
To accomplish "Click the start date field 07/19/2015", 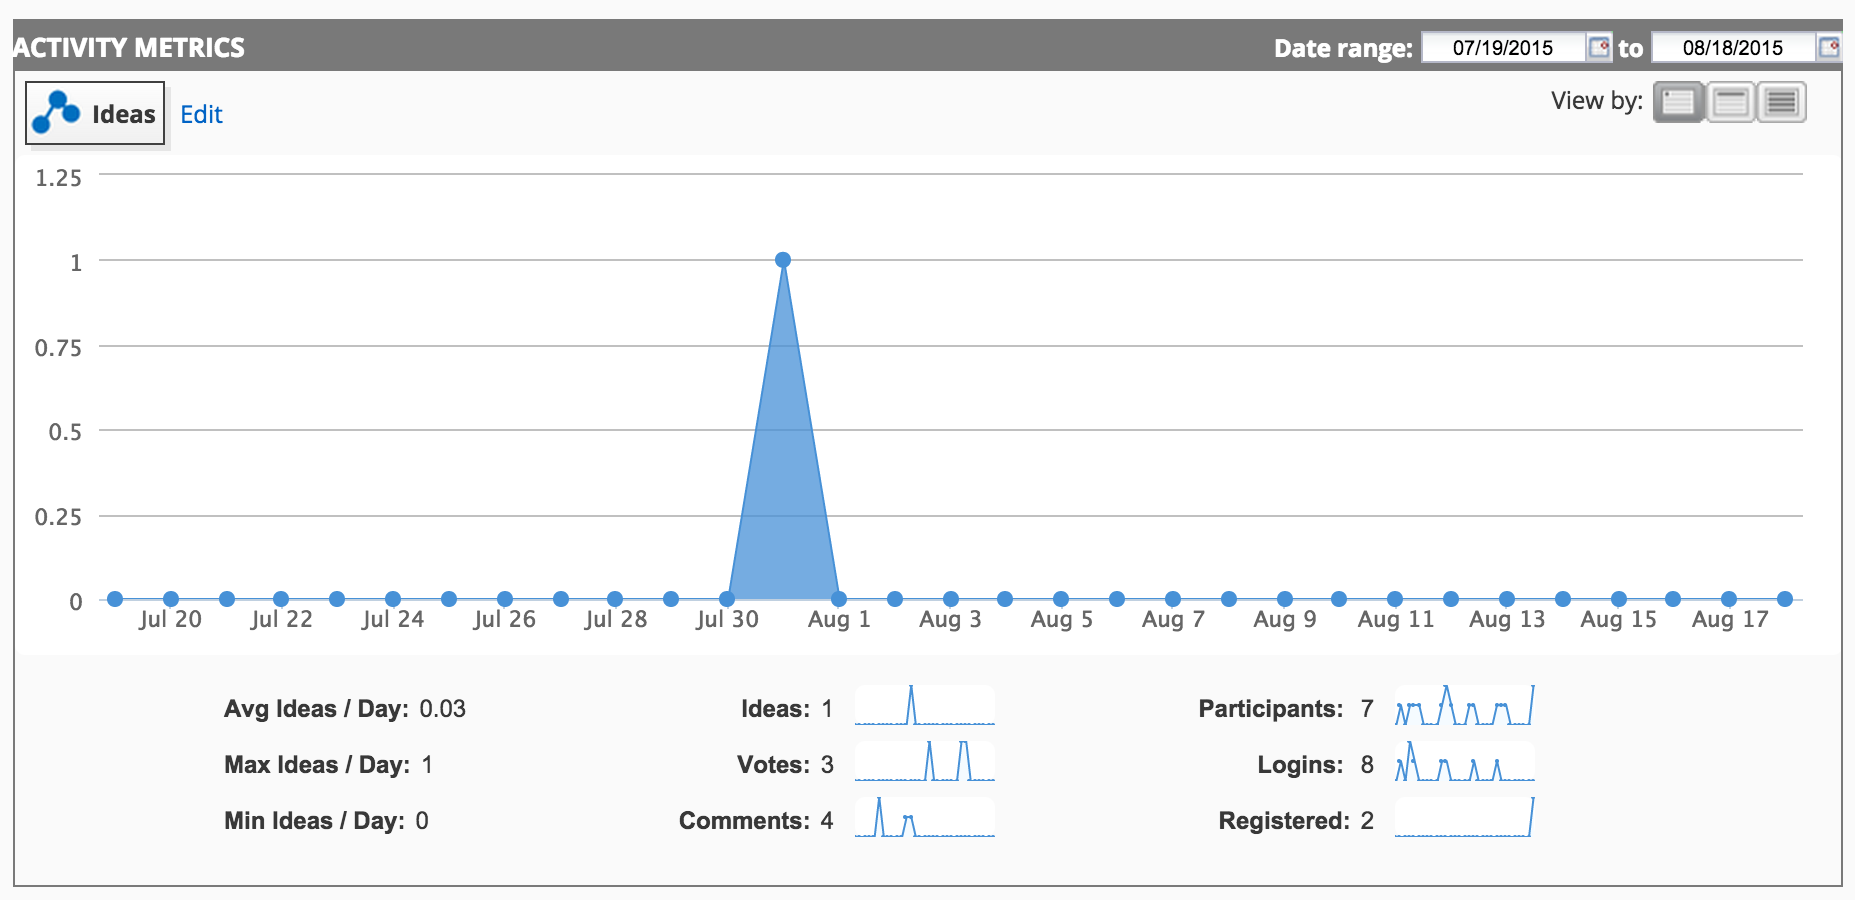I will pos(1503,47).
